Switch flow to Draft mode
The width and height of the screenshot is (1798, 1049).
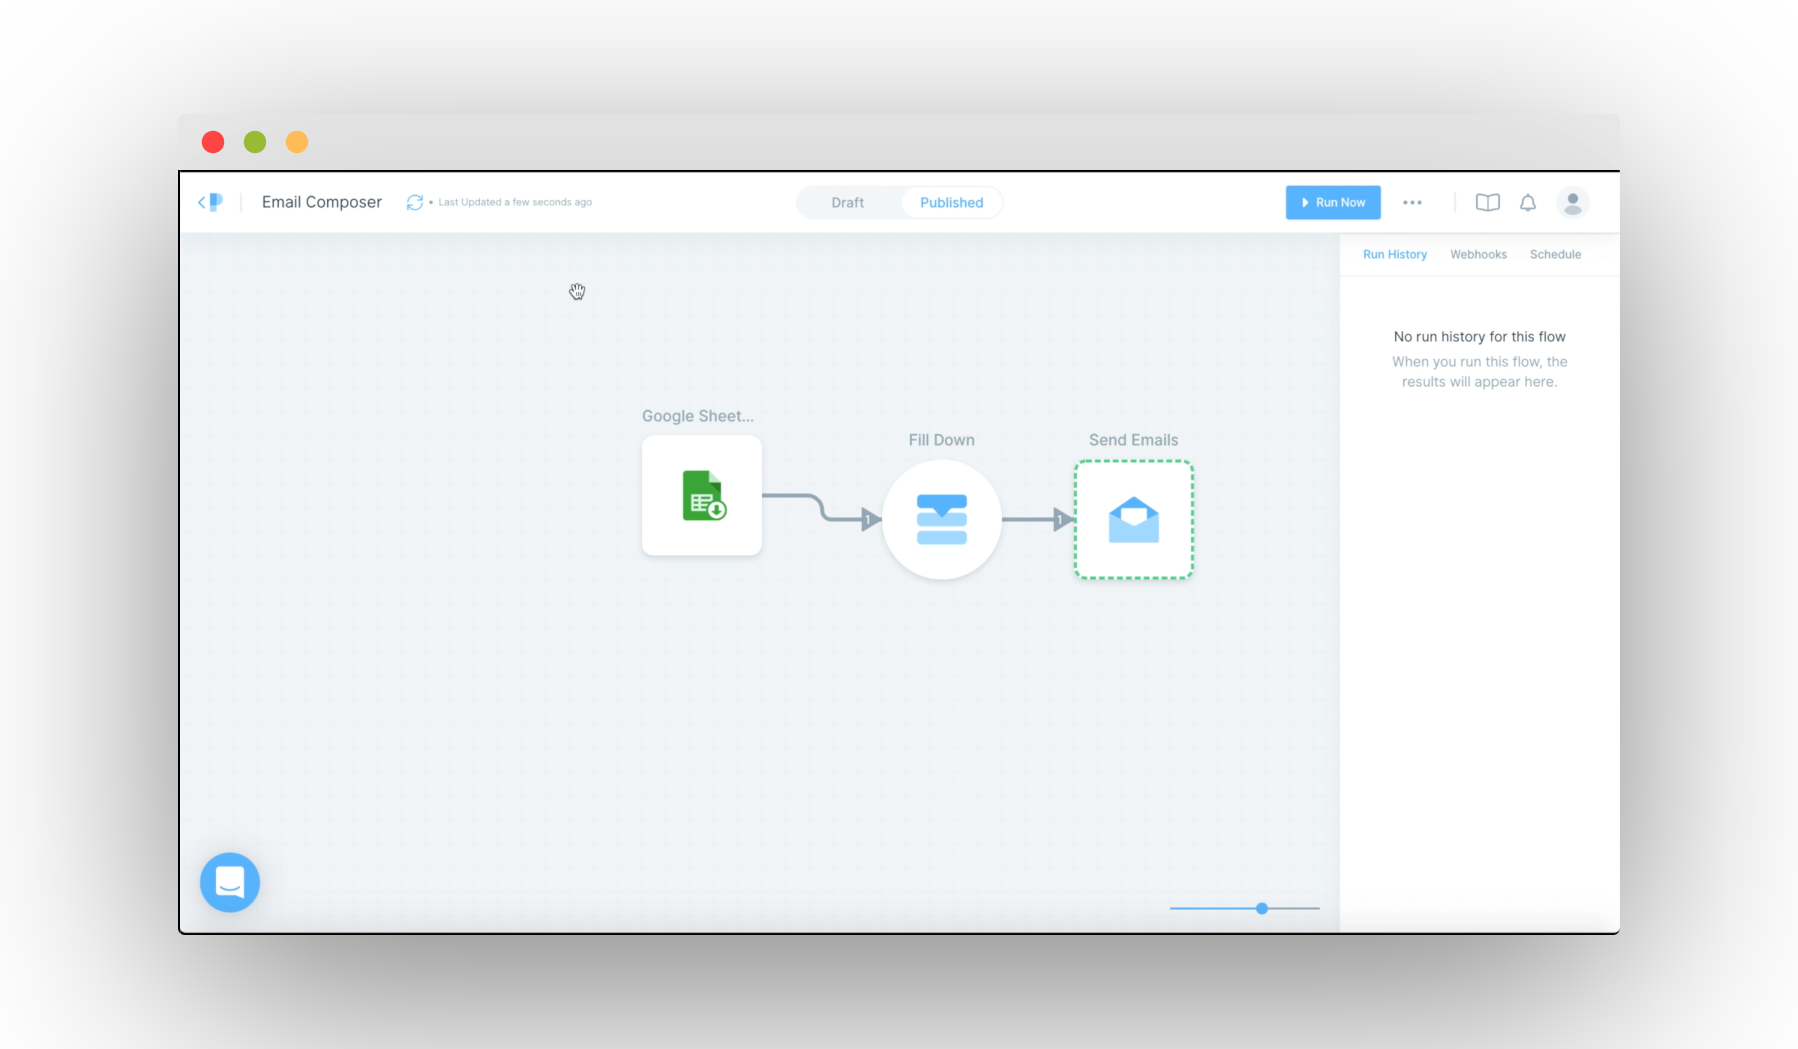tap(847, 203)
